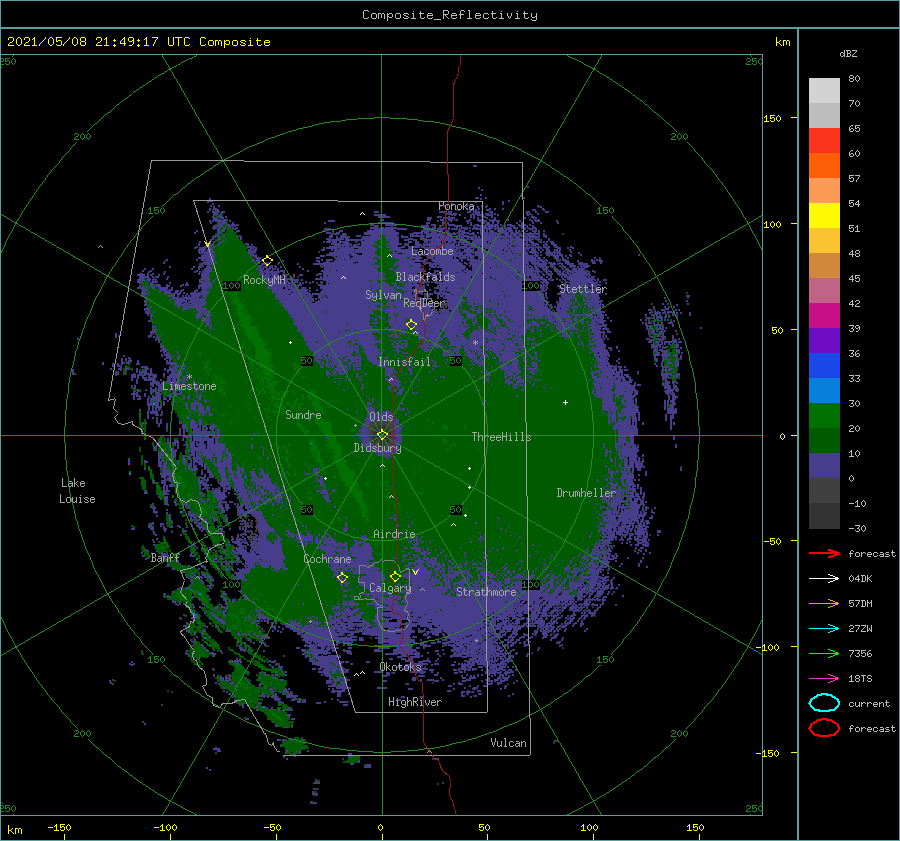Click the Limestone label on the map
This screenshot has width=900, height=841.
189,386
